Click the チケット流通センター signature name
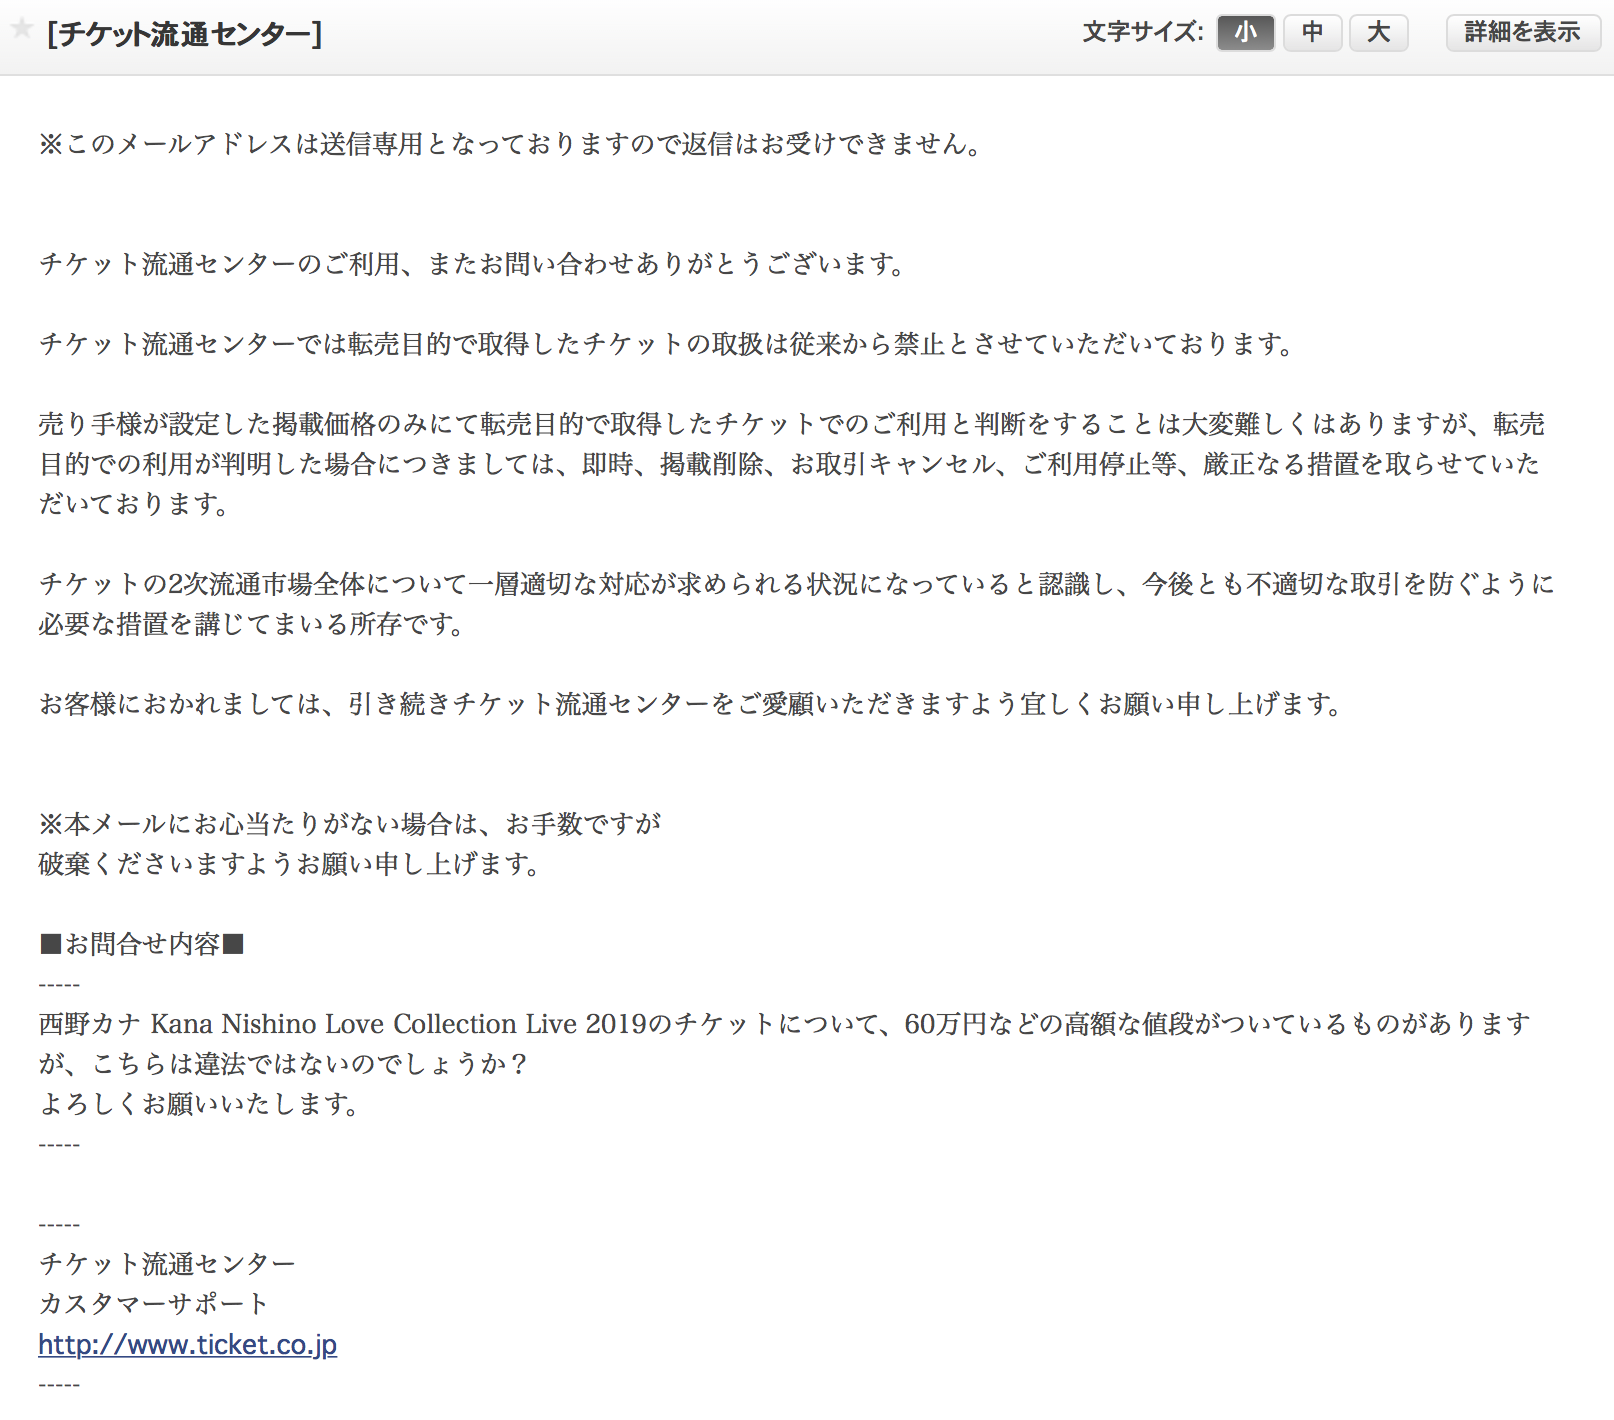This screenshot has width=1614, height=1420. pyautogui.click(x=167, y=1264)
